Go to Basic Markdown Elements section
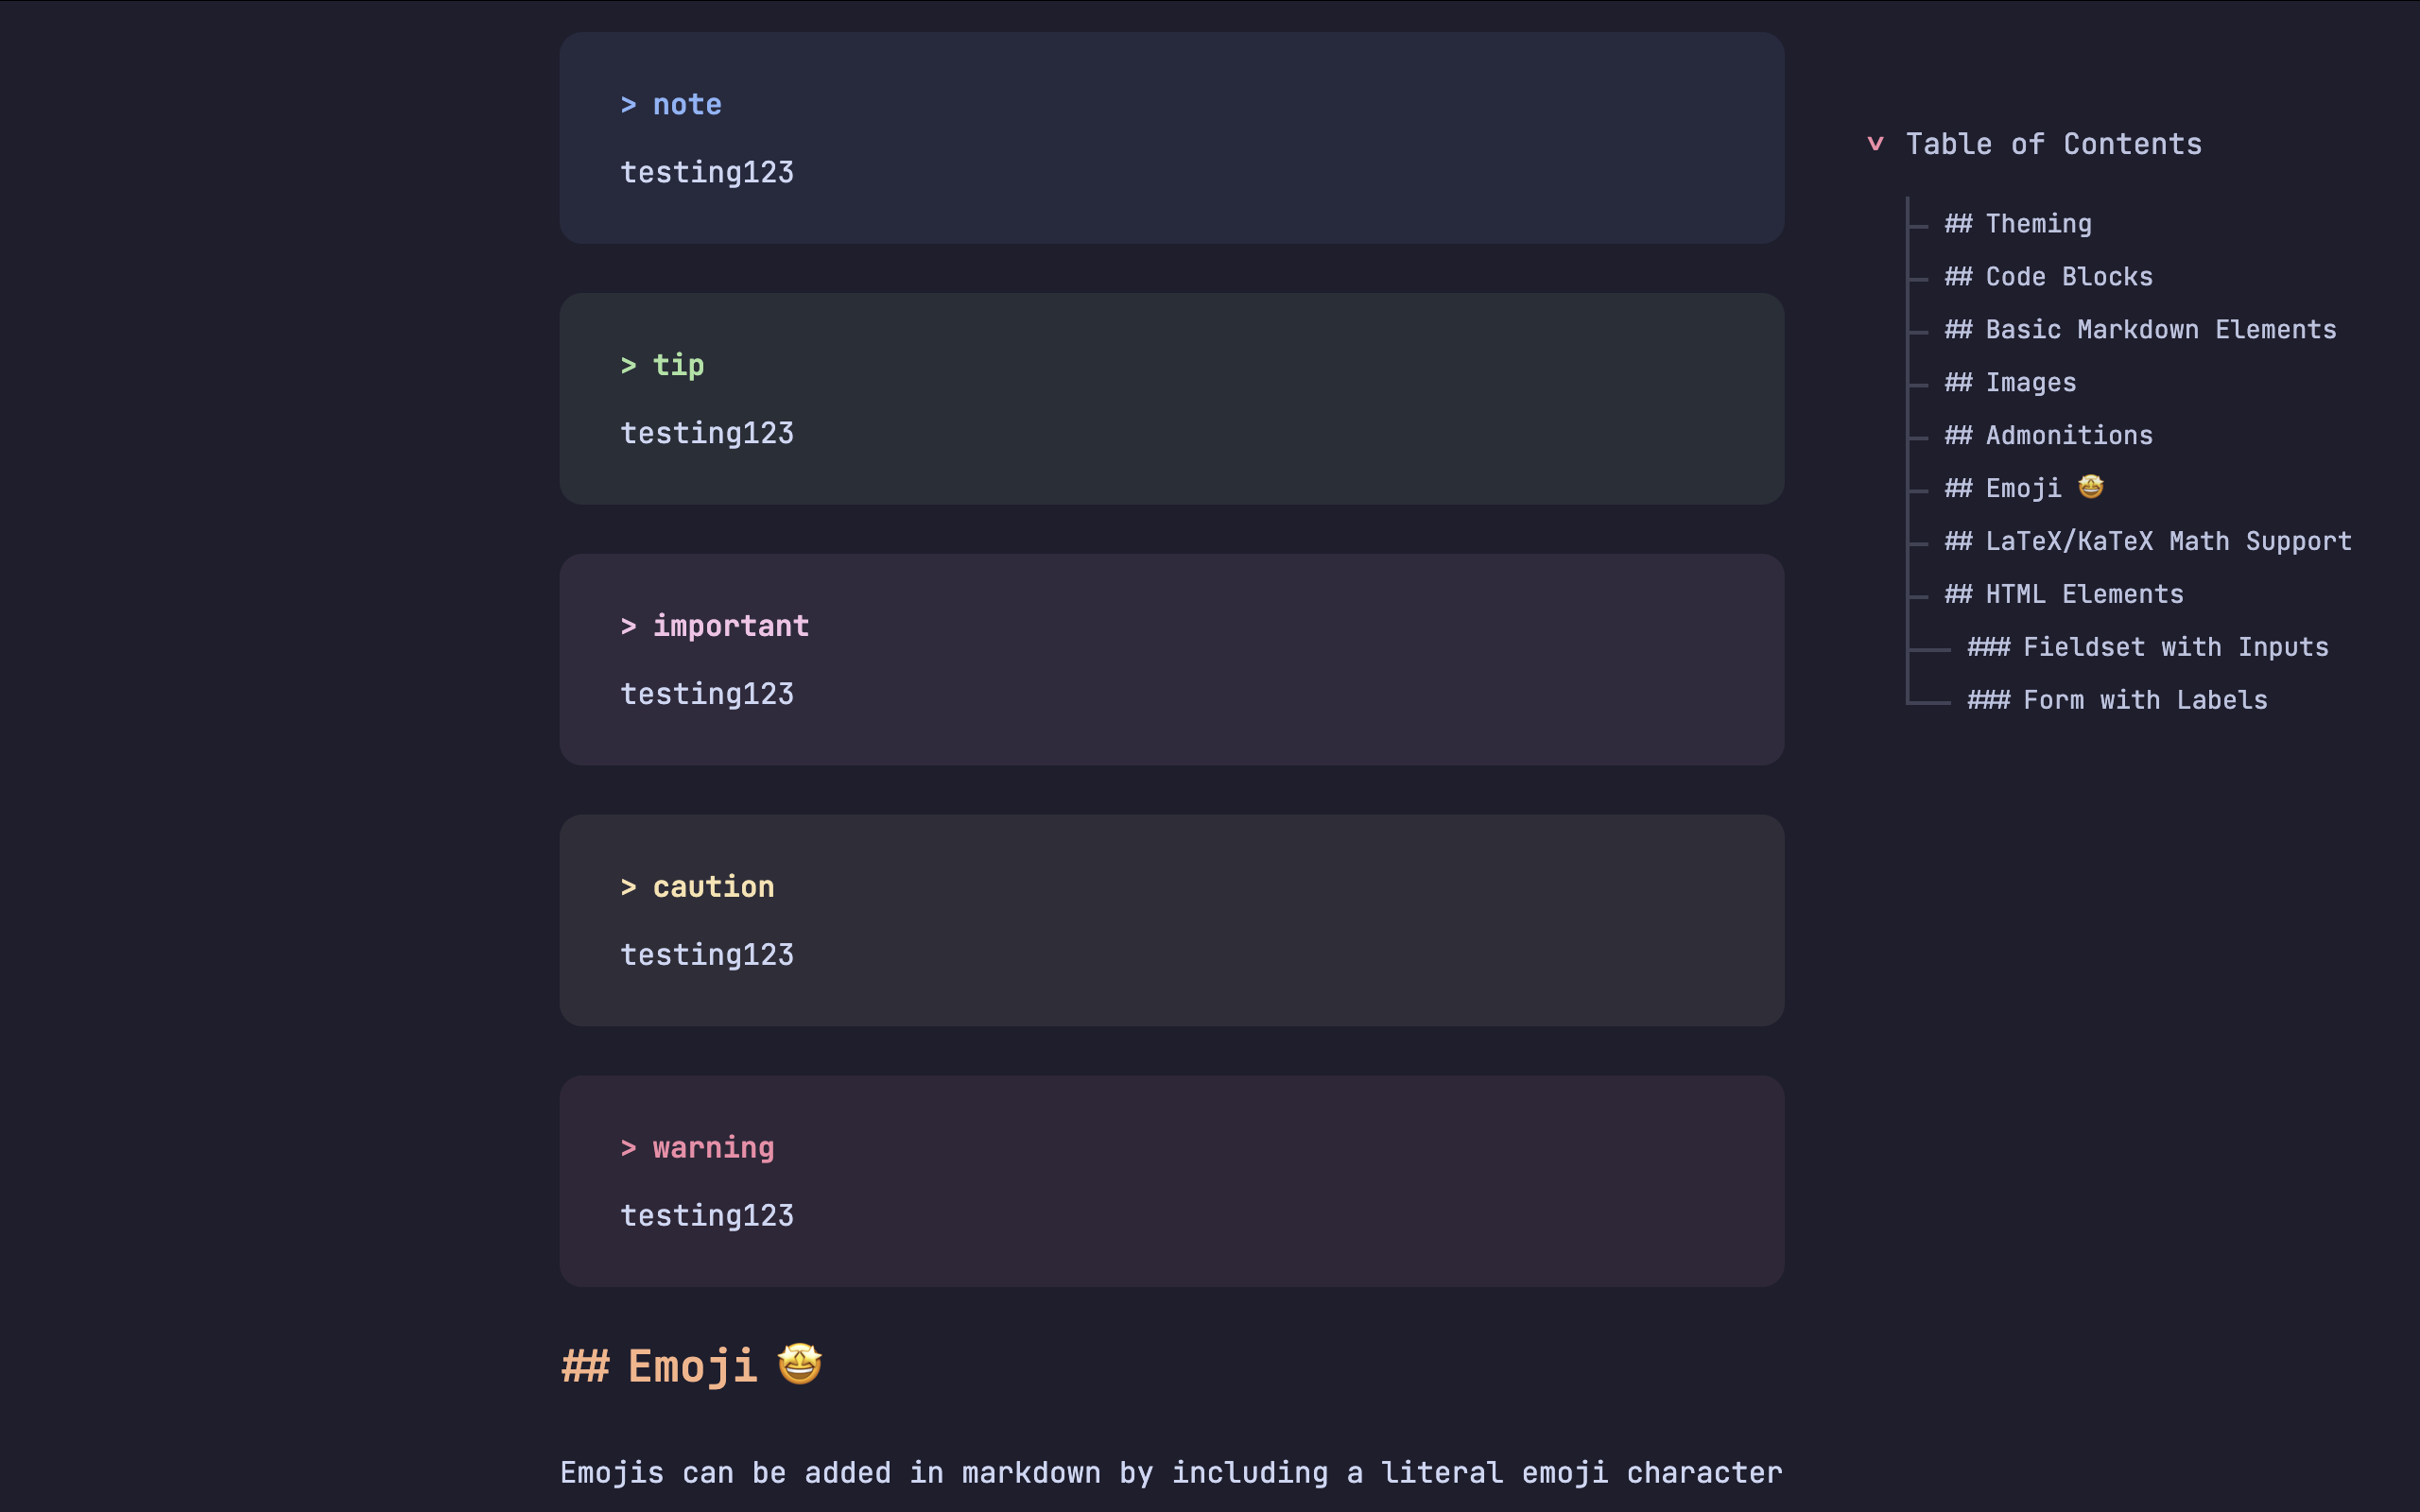The width and height of the screenshot is (2420, 1512). tap(2140, 330)
